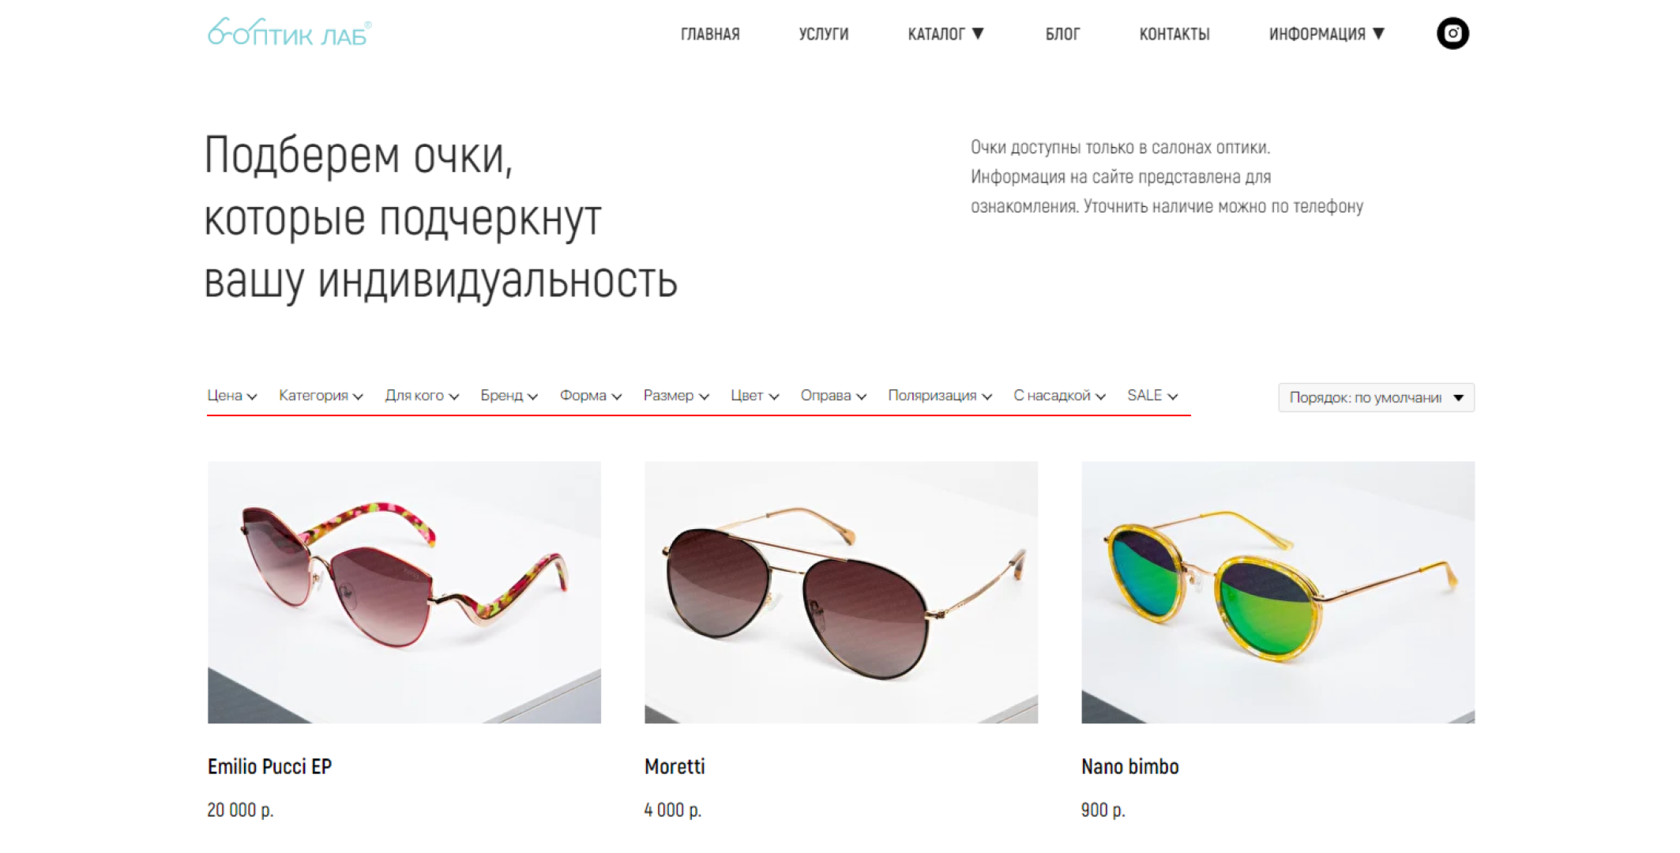1680x853 pixels.
Task: Expand the Поляризация filter
Action: pos(940,396)
